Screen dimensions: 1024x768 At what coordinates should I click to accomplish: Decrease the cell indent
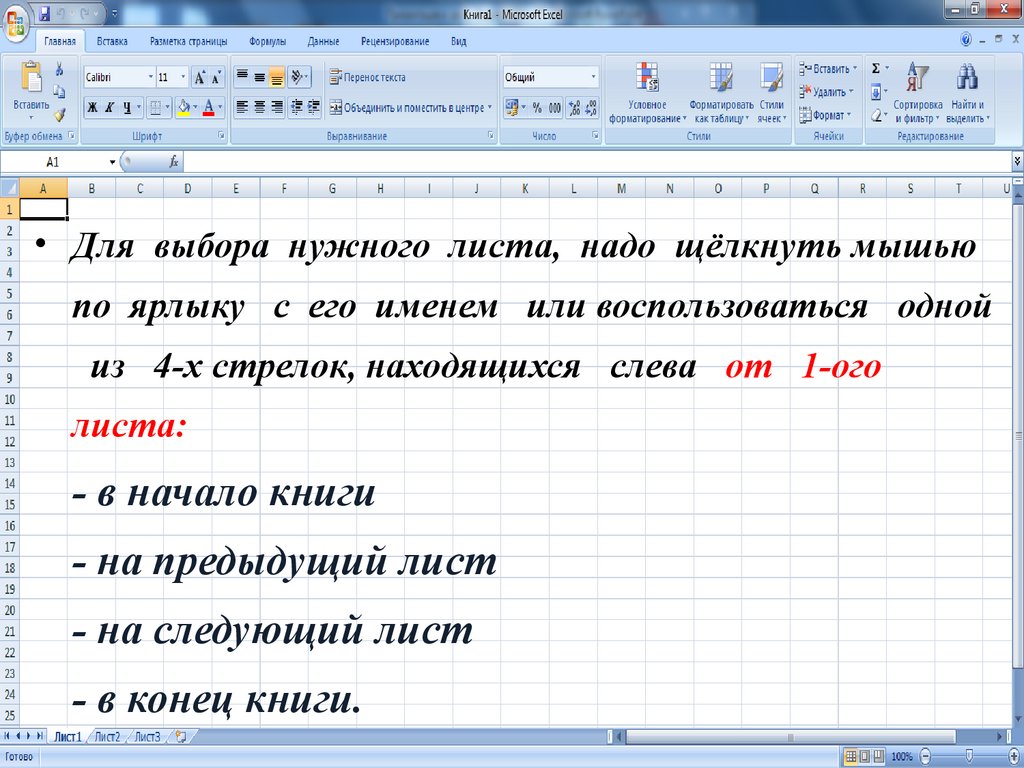(x=296, y=107)
